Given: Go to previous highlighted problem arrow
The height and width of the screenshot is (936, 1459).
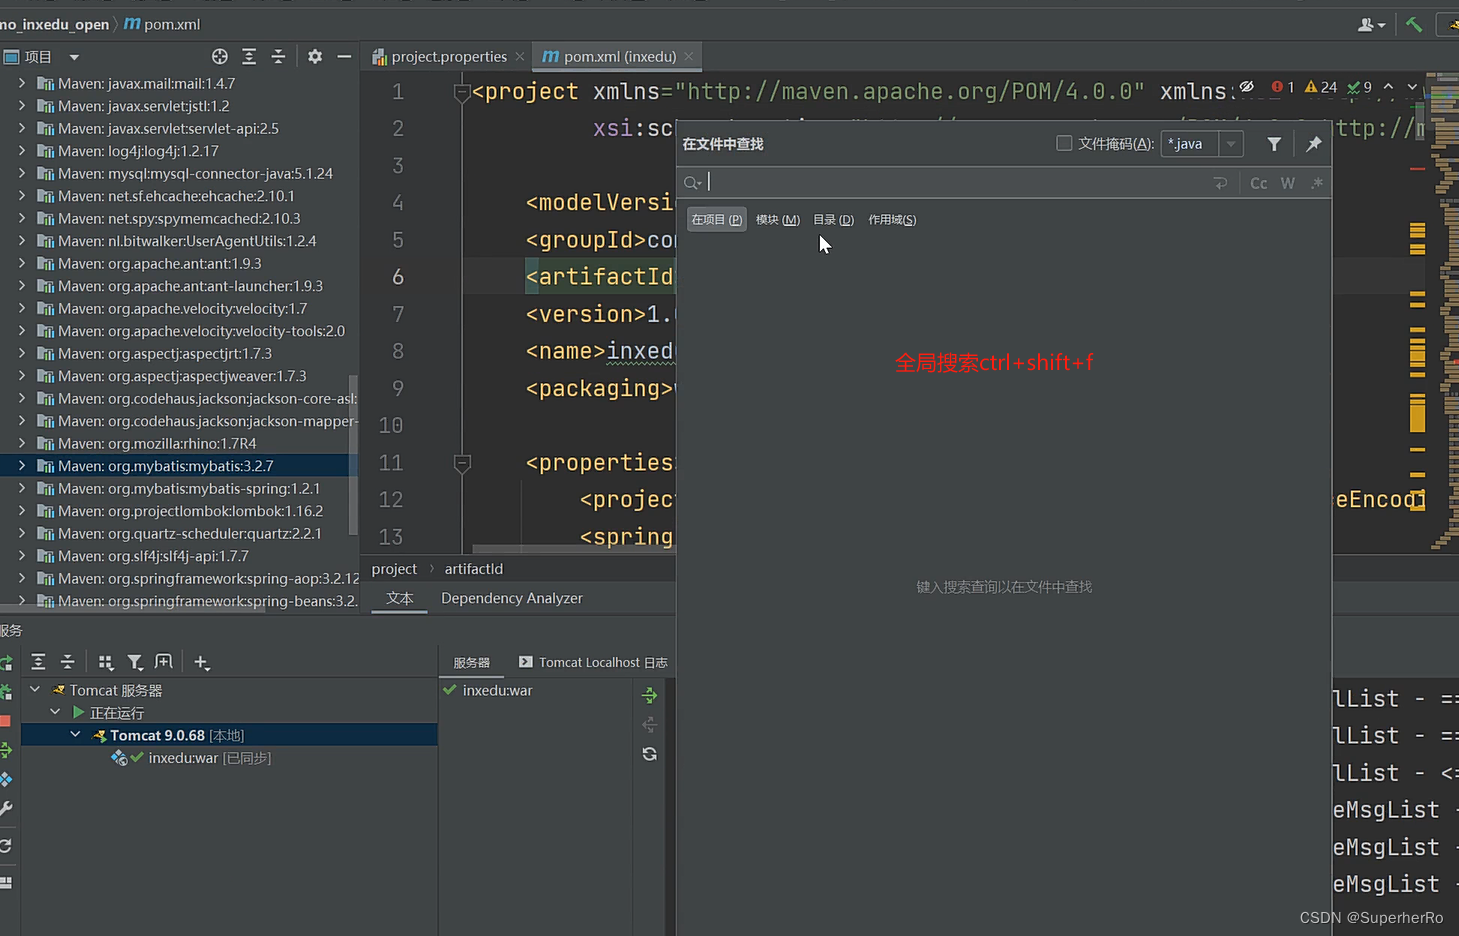Looking at the screenshot, I should pos(1388,87).
